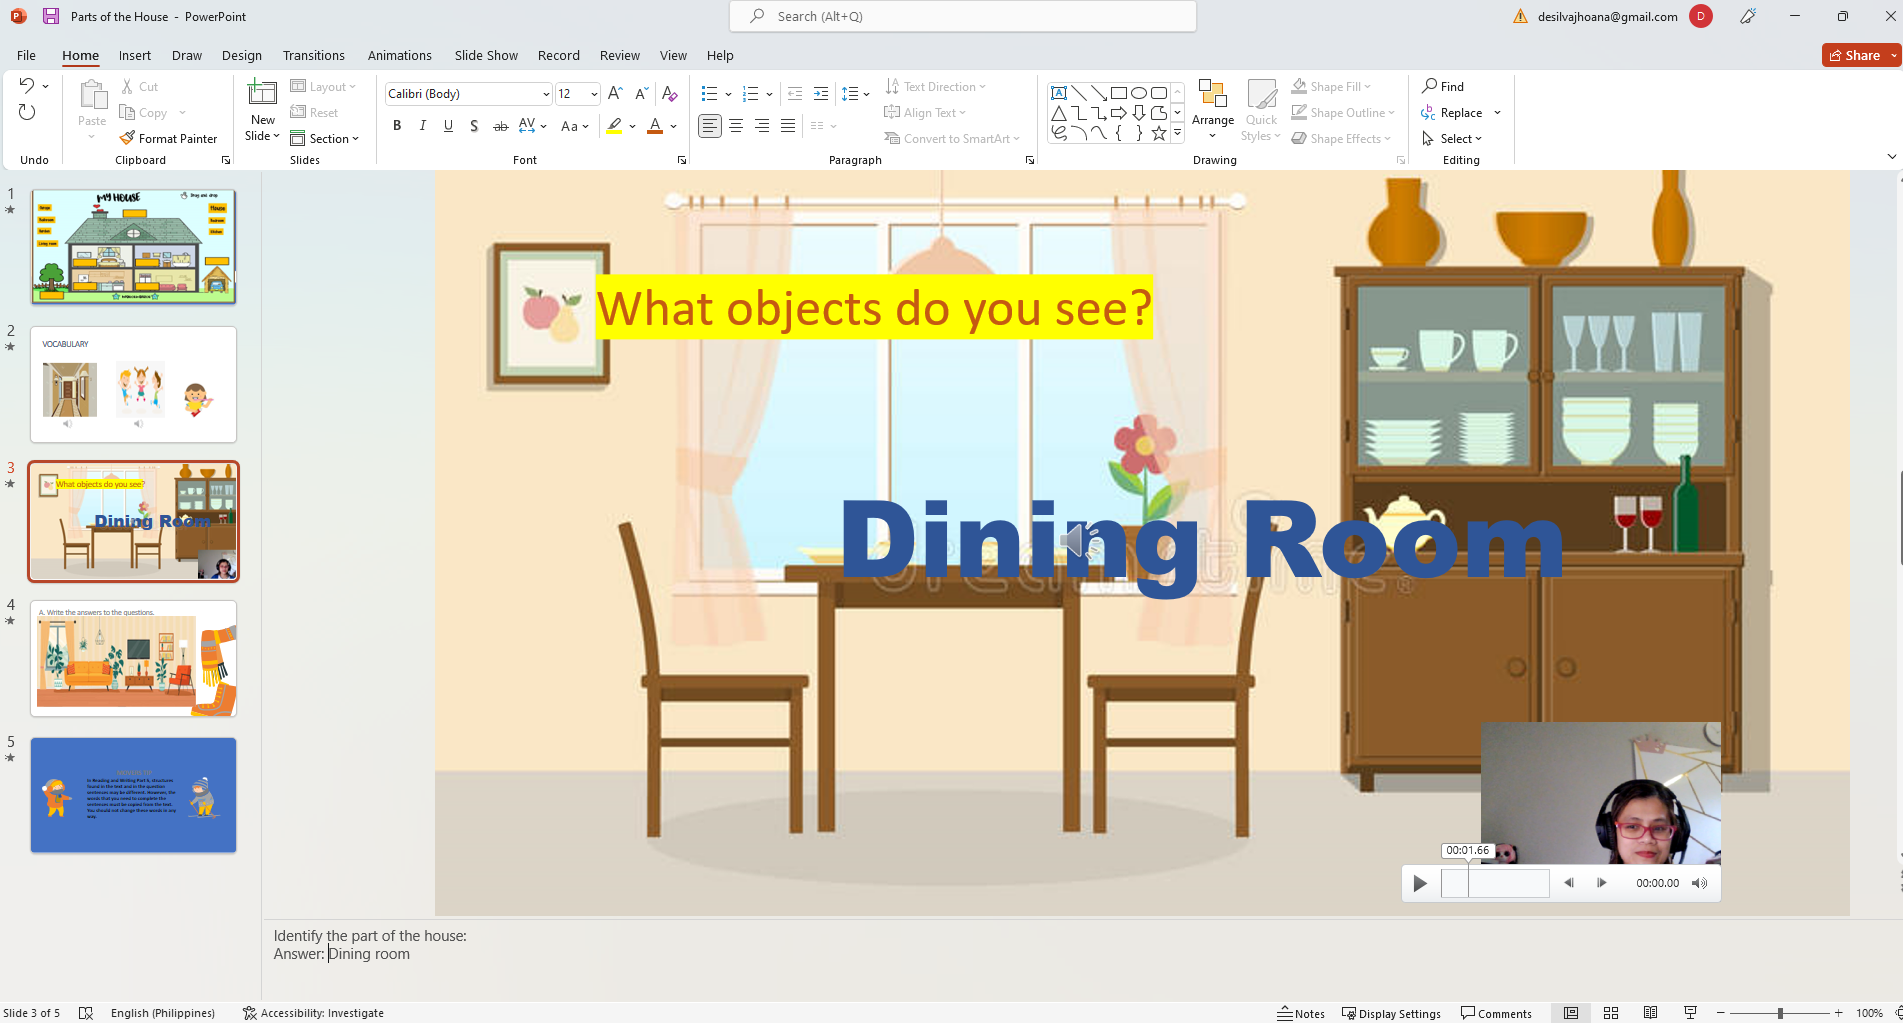Expand the Section dropdown
The height and width of the screenshot is (1023, 1903).
324,138
